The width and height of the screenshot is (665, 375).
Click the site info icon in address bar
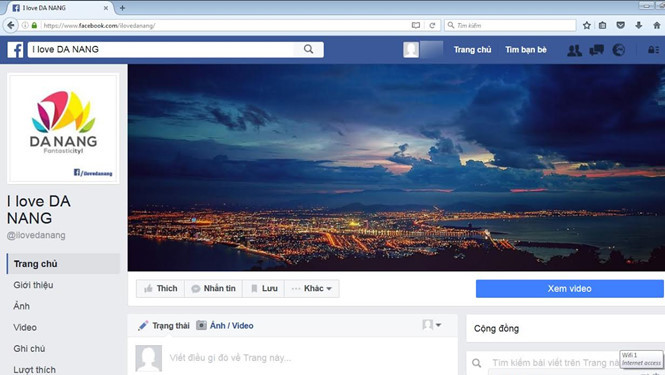tap(25, 25)
